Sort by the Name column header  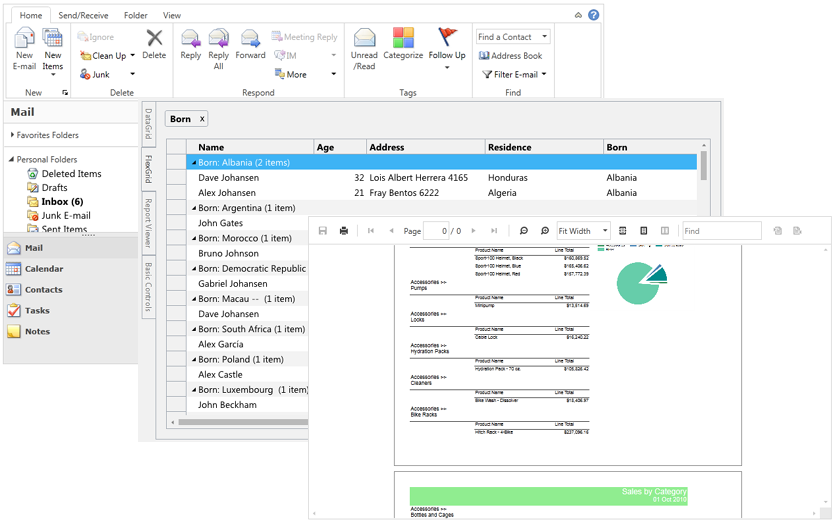pyautogui.click(x=250, y=147)
